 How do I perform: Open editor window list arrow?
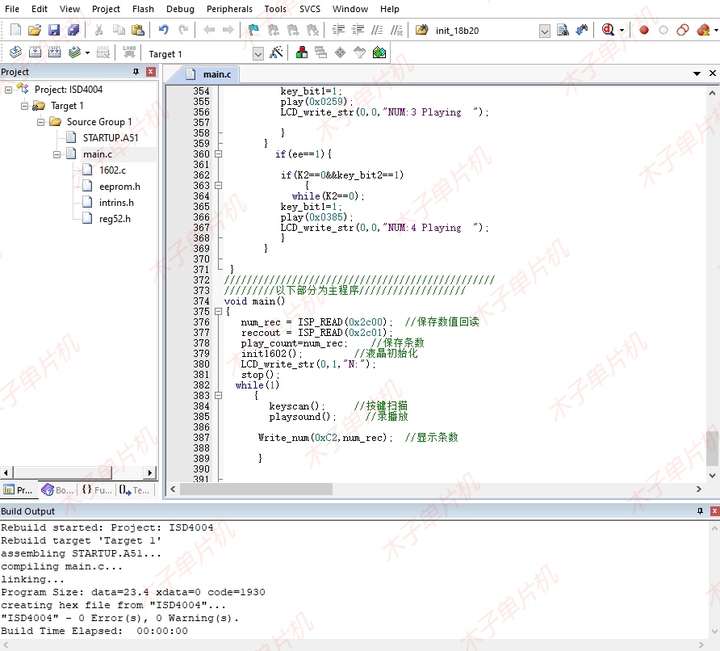pos(697,73)
